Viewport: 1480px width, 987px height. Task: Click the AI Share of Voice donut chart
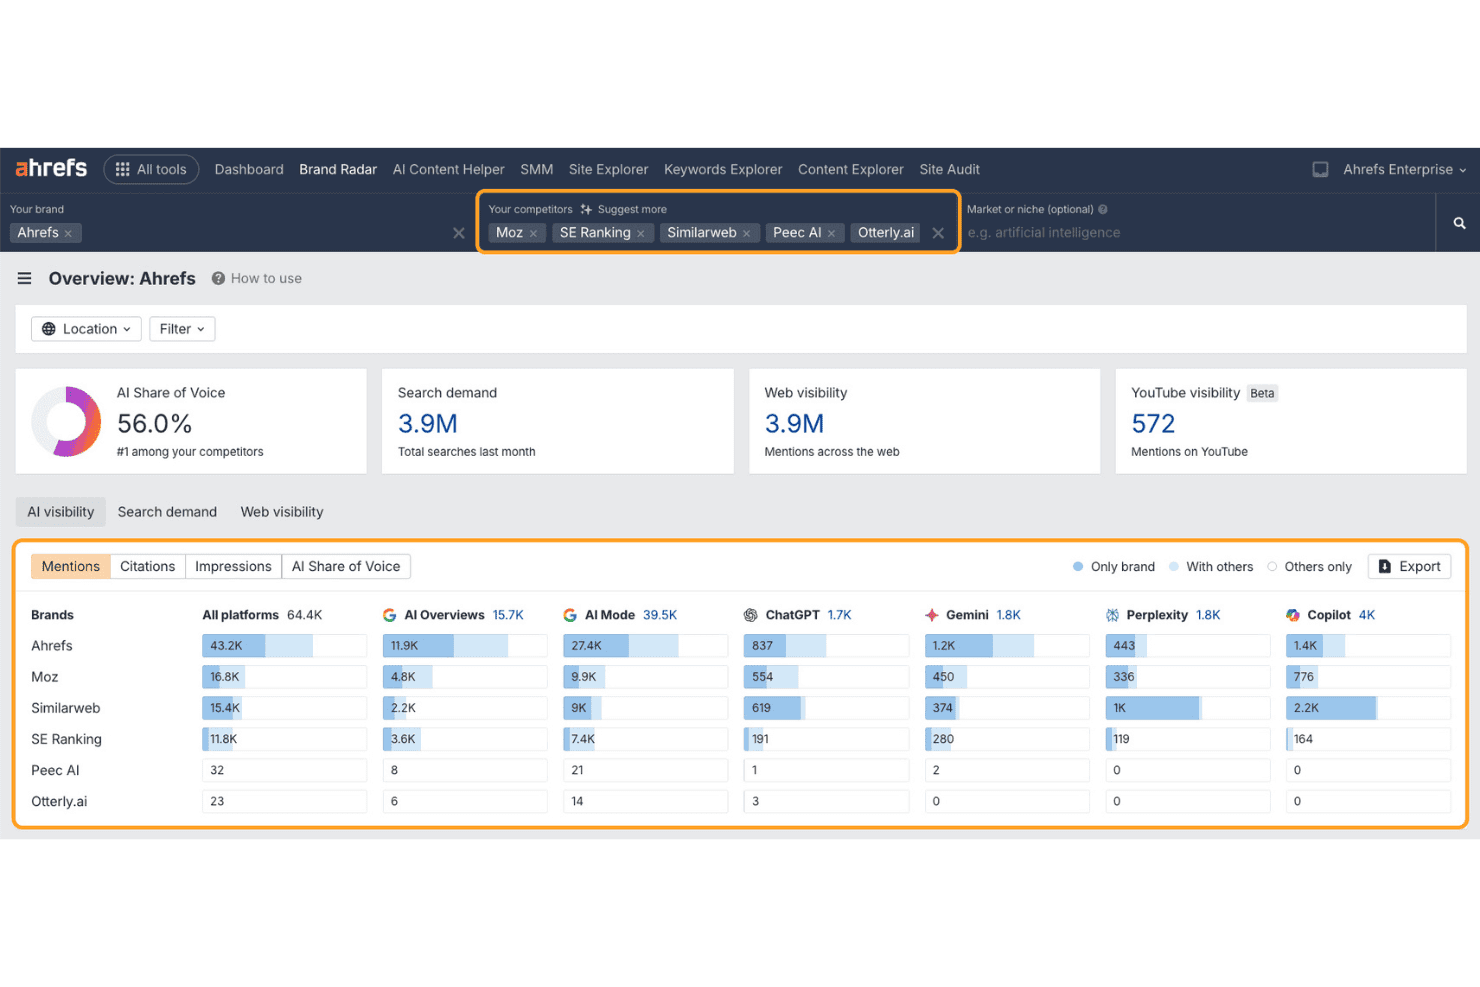66,422
